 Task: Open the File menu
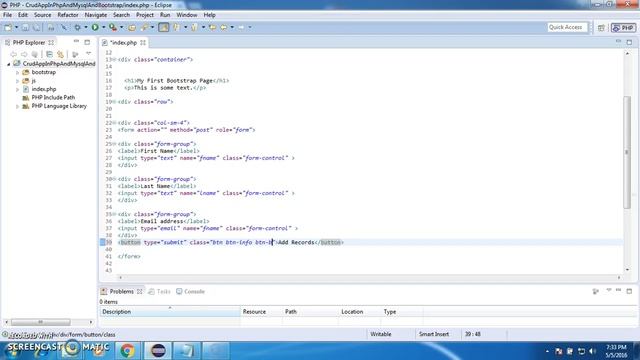(x=7, y=15)
